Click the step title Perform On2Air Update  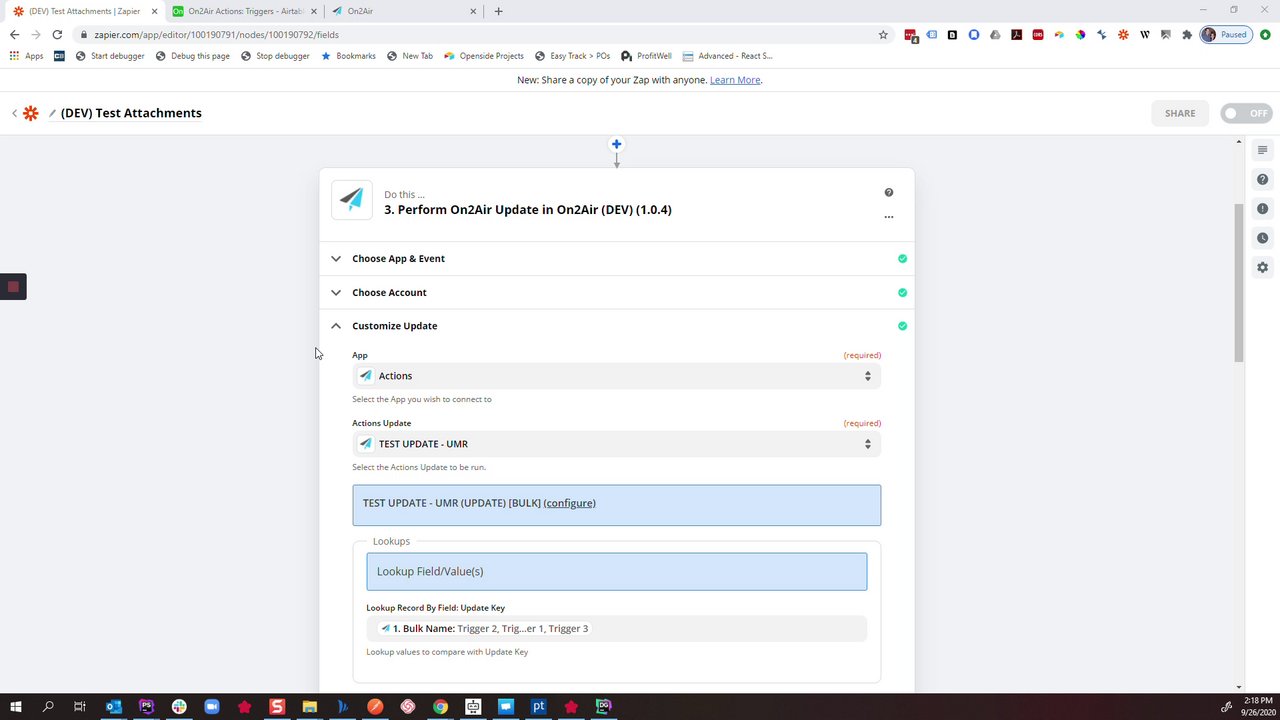point(528,210)
